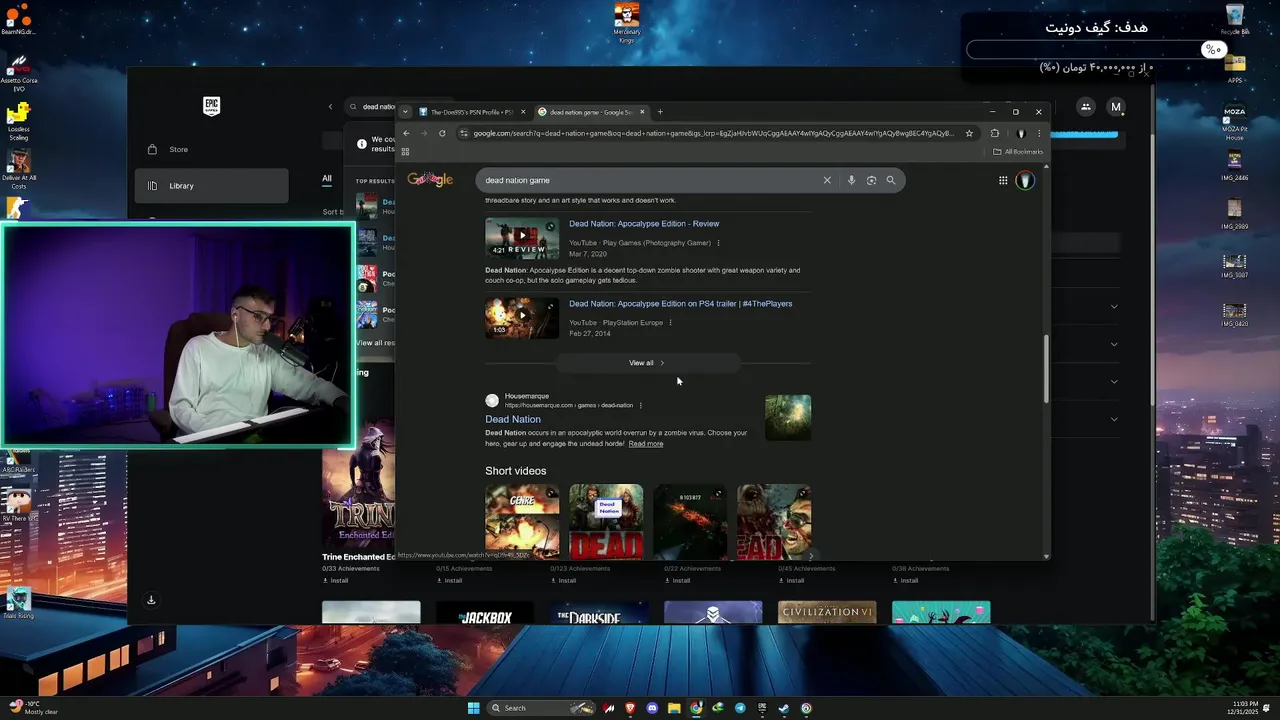
Task: Bookmark this page with the star icon
Action: tap(969, 133)
